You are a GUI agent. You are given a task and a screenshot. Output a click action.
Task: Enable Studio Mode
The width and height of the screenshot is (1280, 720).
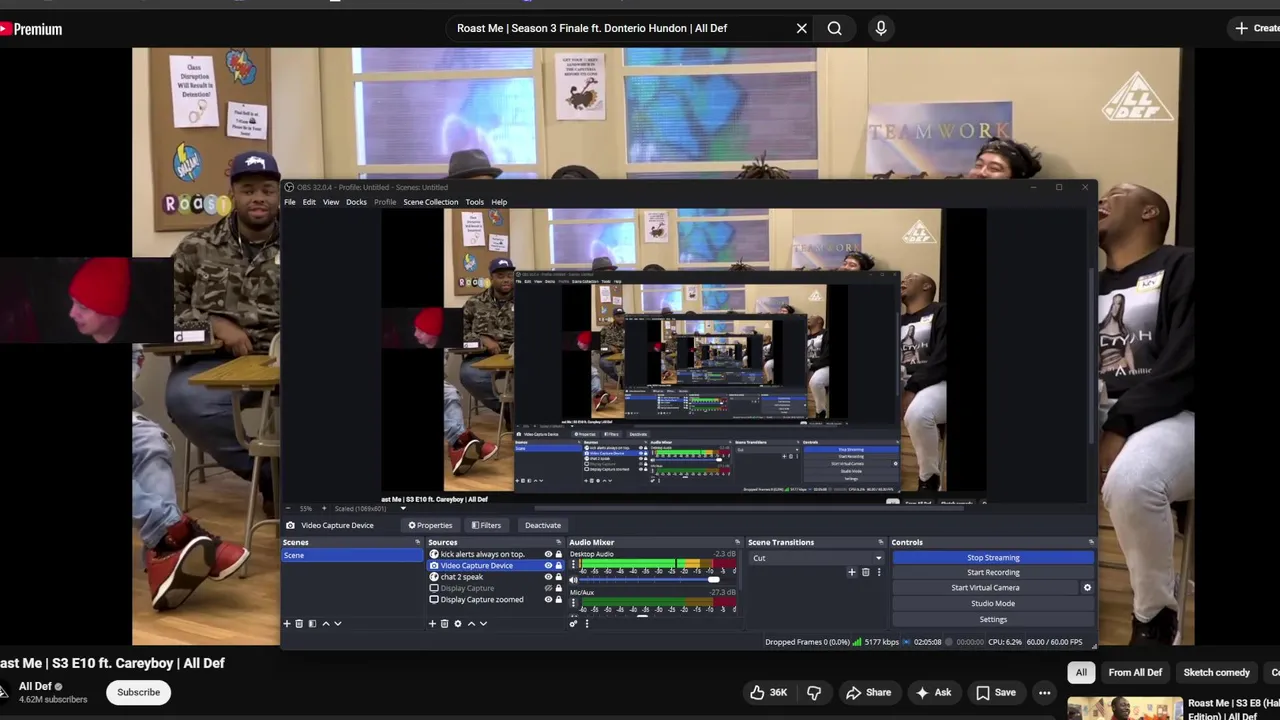coord(993,604)
